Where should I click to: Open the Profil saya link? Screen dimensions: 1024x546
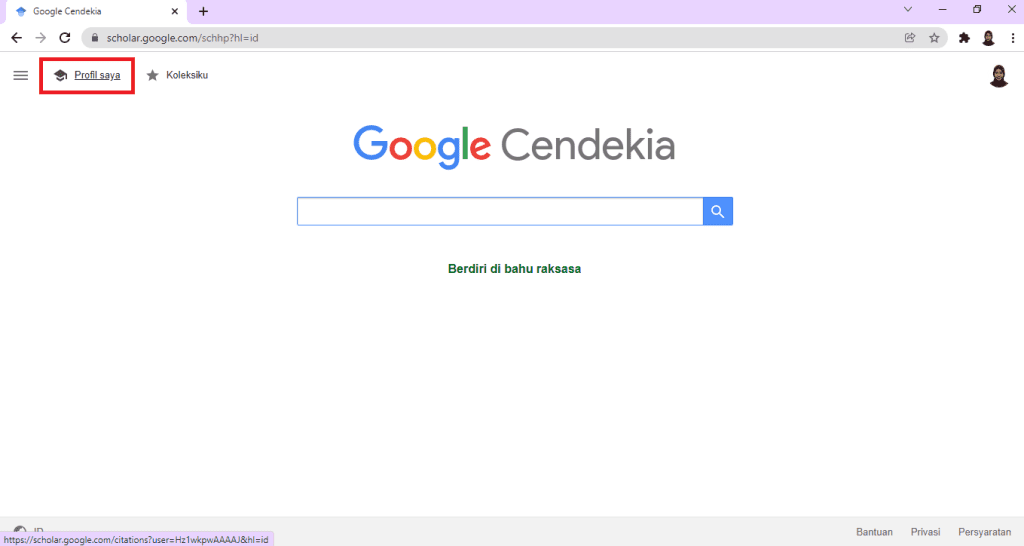pyautogui.click(x=96, y=75)
